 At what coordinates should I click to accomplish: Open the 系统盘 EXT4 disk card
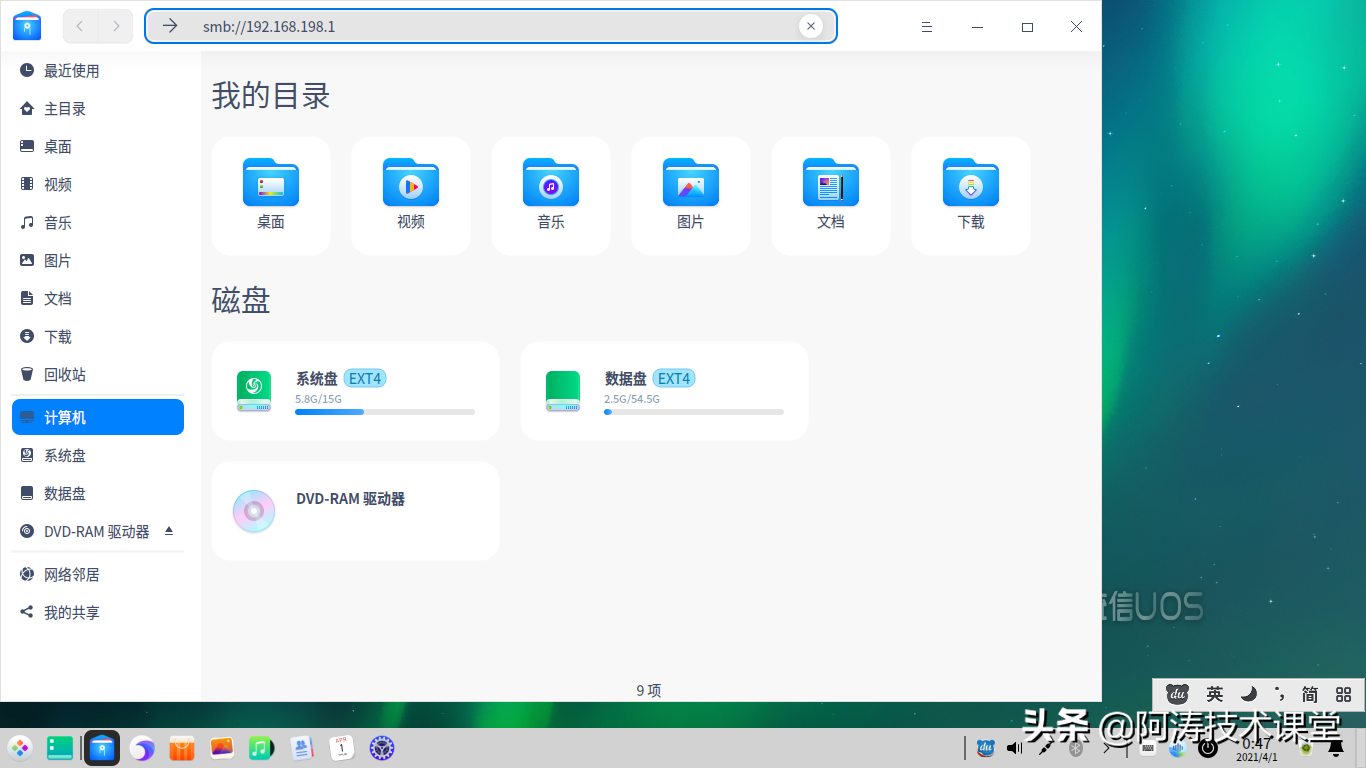tap(355, 391)
